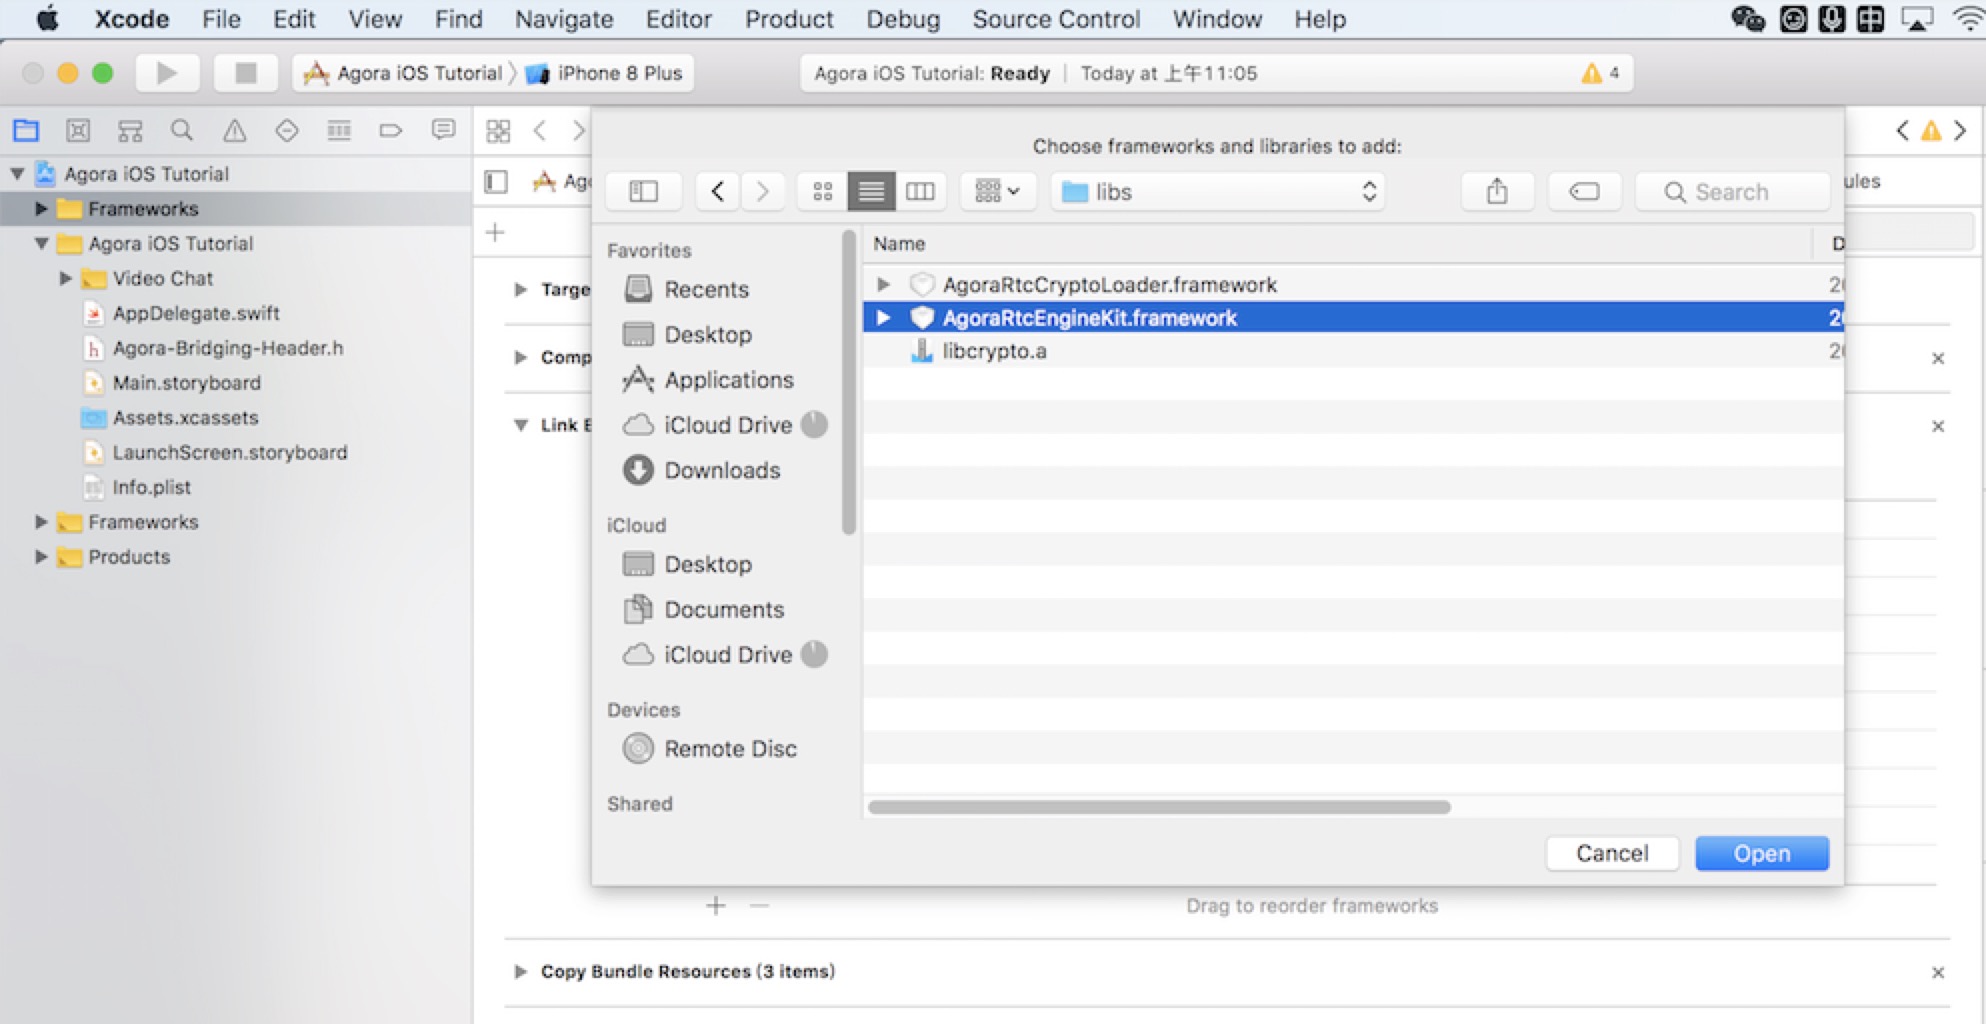Screen dimensions: 1986x1024
Task: Open the Source Control navigator icon
Action: 78,130
